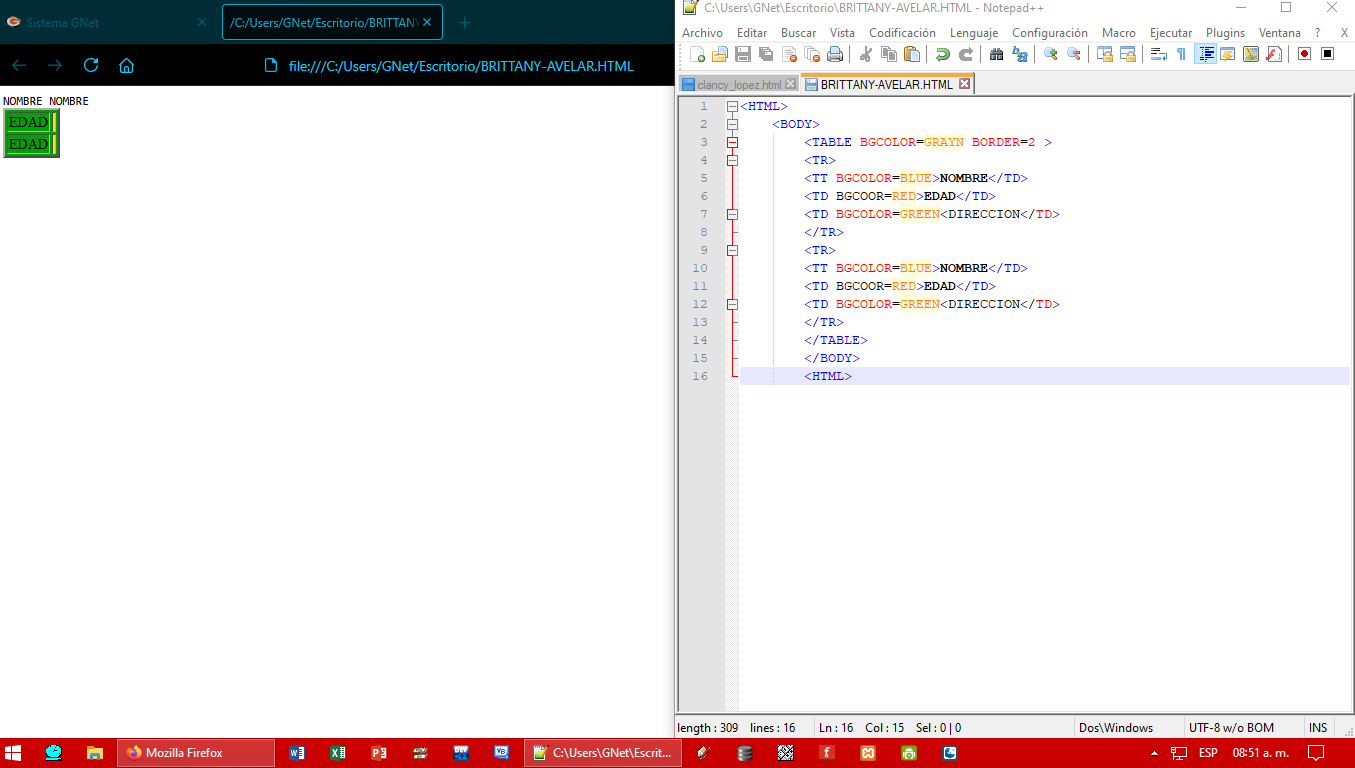This screenshot has width=1355, height=768.
Task: Open PowerPoint from the taskbar
Action: click(x=378, y=753)
